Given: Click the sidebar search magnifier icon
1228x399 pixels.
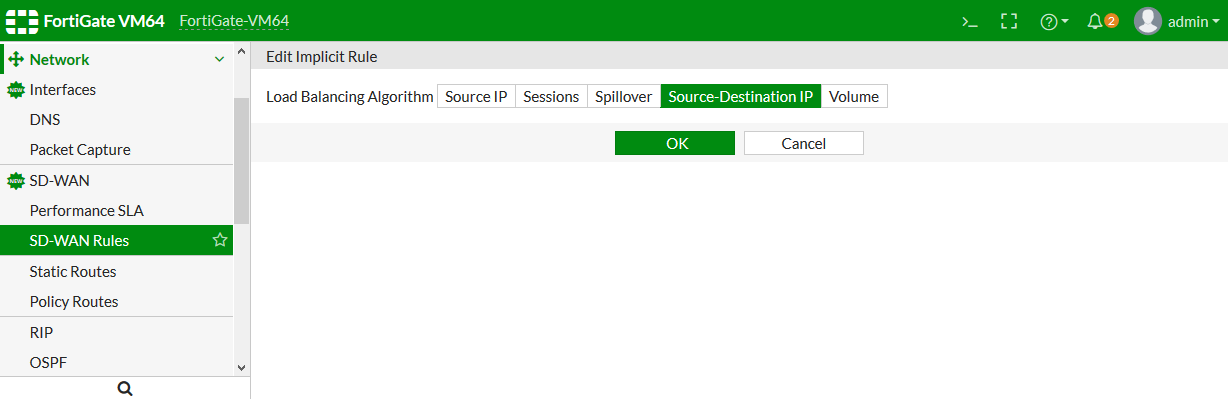Looking at the screenshot, I should (125, 388).
